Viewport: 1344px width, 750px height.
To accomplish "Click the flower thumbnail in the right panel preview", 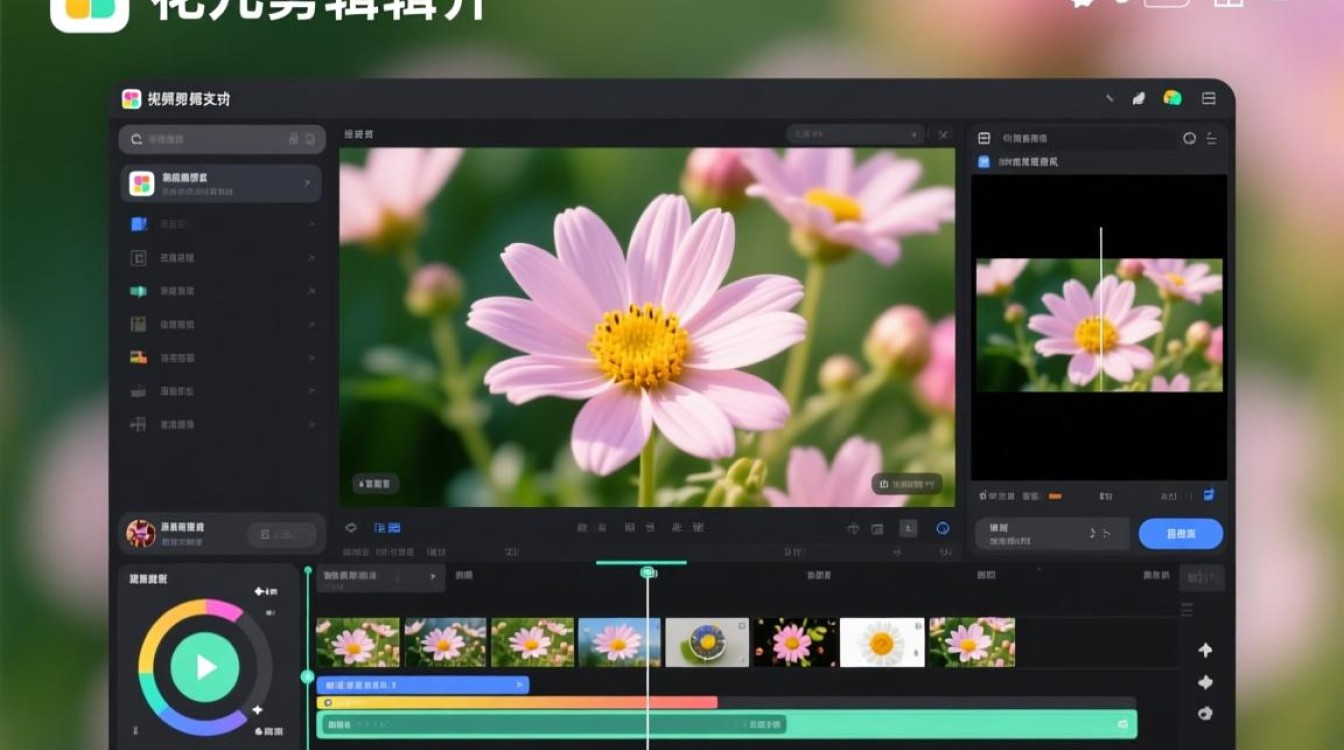I will 1099,325.
